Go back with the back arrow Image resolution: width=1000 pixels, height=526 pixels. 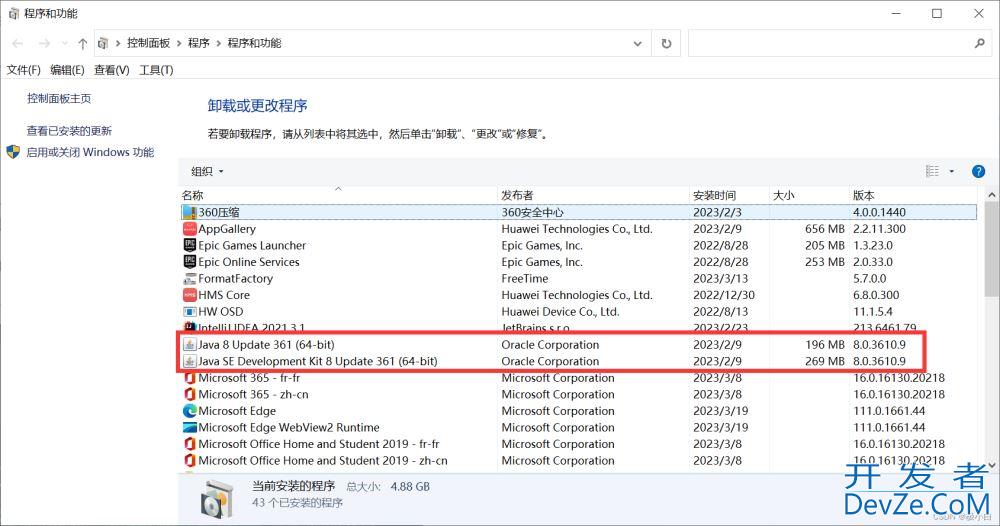pos(18,43)
